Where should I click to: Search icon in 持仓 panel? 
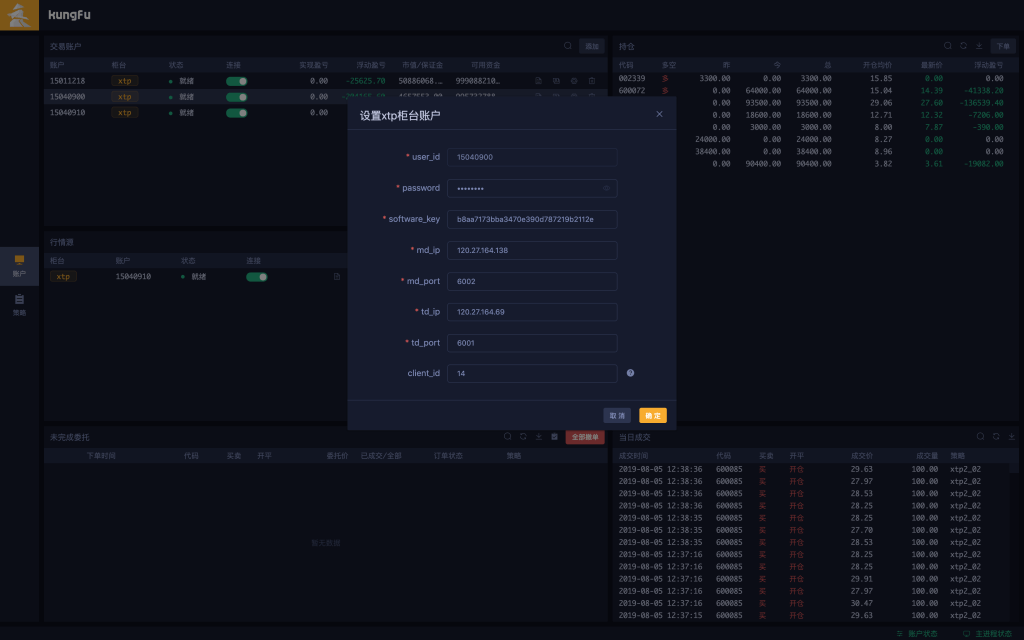tap(948, 46)
